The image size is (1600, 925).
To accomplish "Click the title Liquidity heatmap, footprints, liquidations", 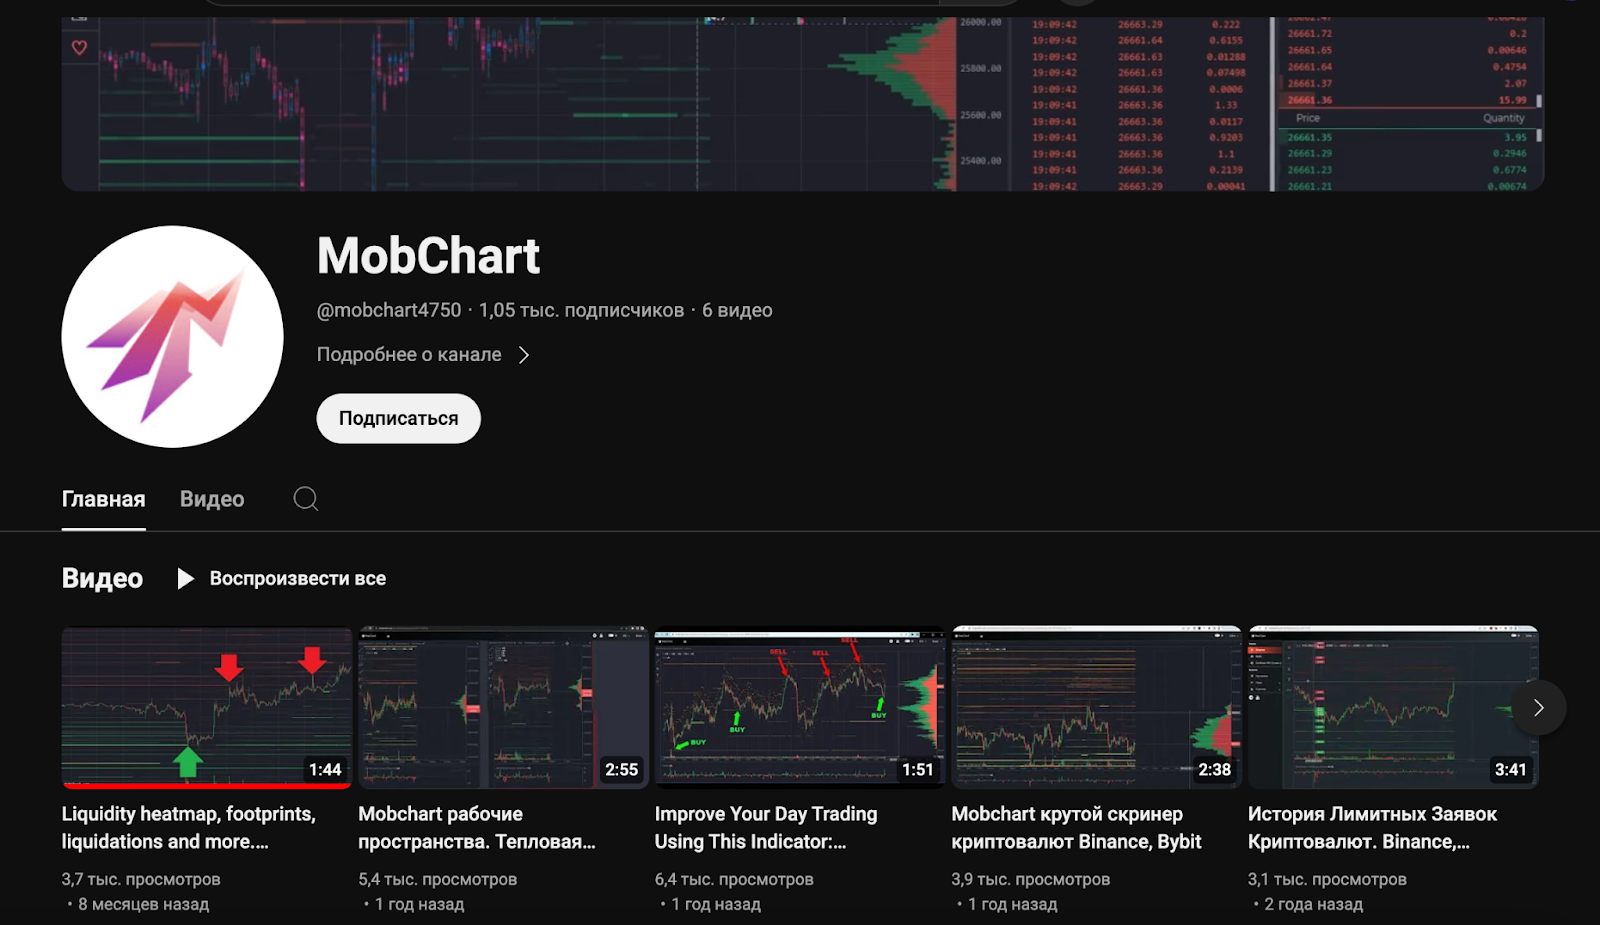I will [x=189, y=828].
